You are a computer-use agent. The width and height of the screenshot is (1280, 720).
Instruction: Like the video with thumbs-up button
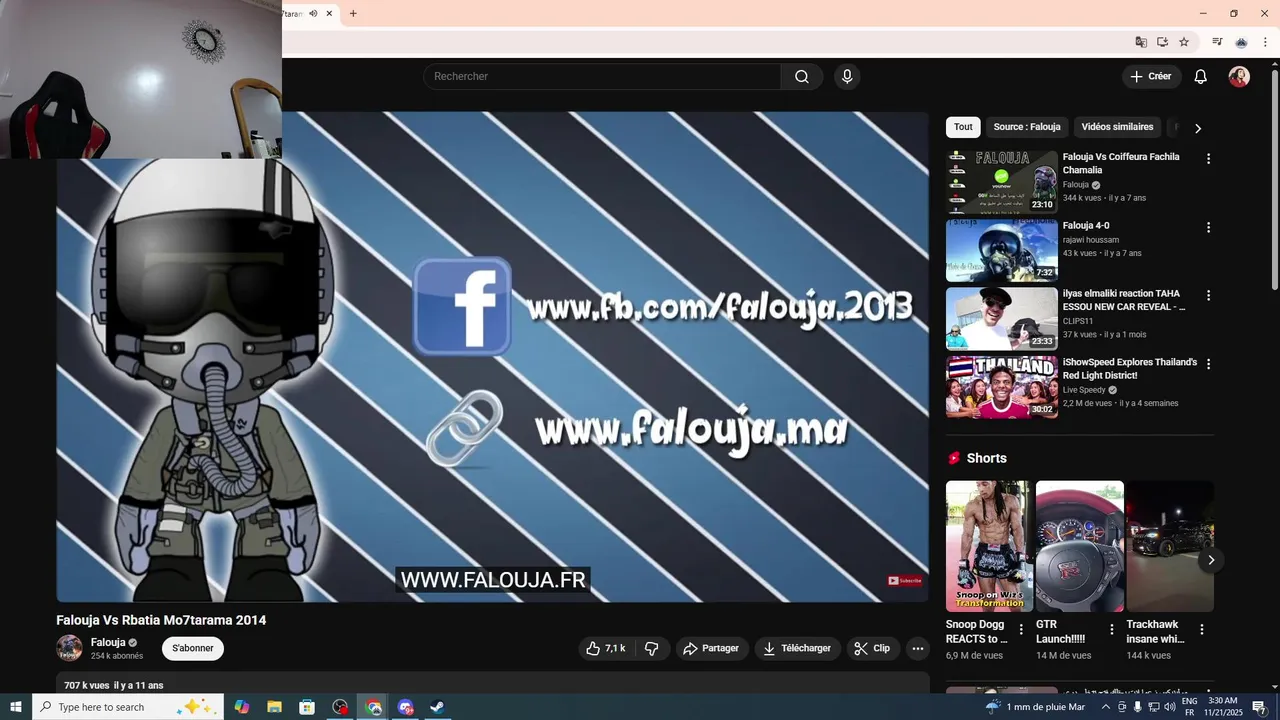(605, 648)
